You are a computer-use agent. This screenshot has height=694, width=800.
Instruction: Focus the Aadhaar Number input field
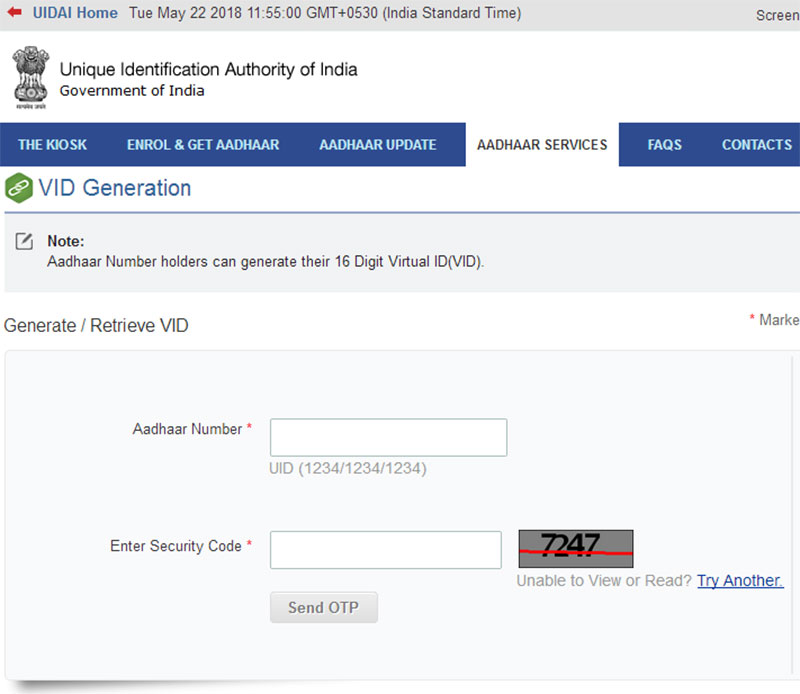[x=388, y=437]
